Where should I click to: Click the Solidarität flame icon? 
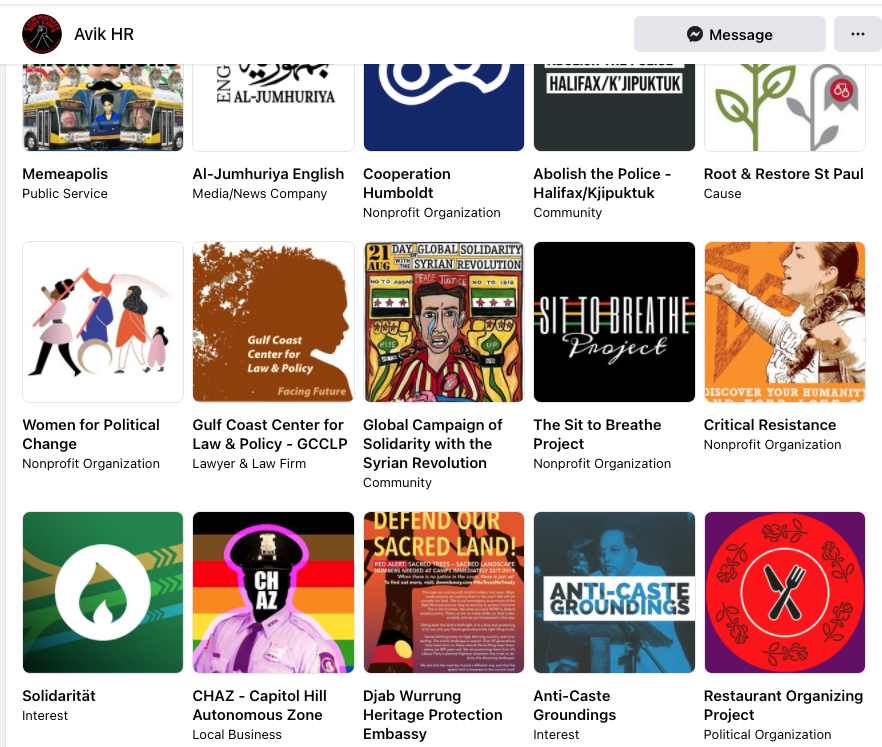point(103,592)
